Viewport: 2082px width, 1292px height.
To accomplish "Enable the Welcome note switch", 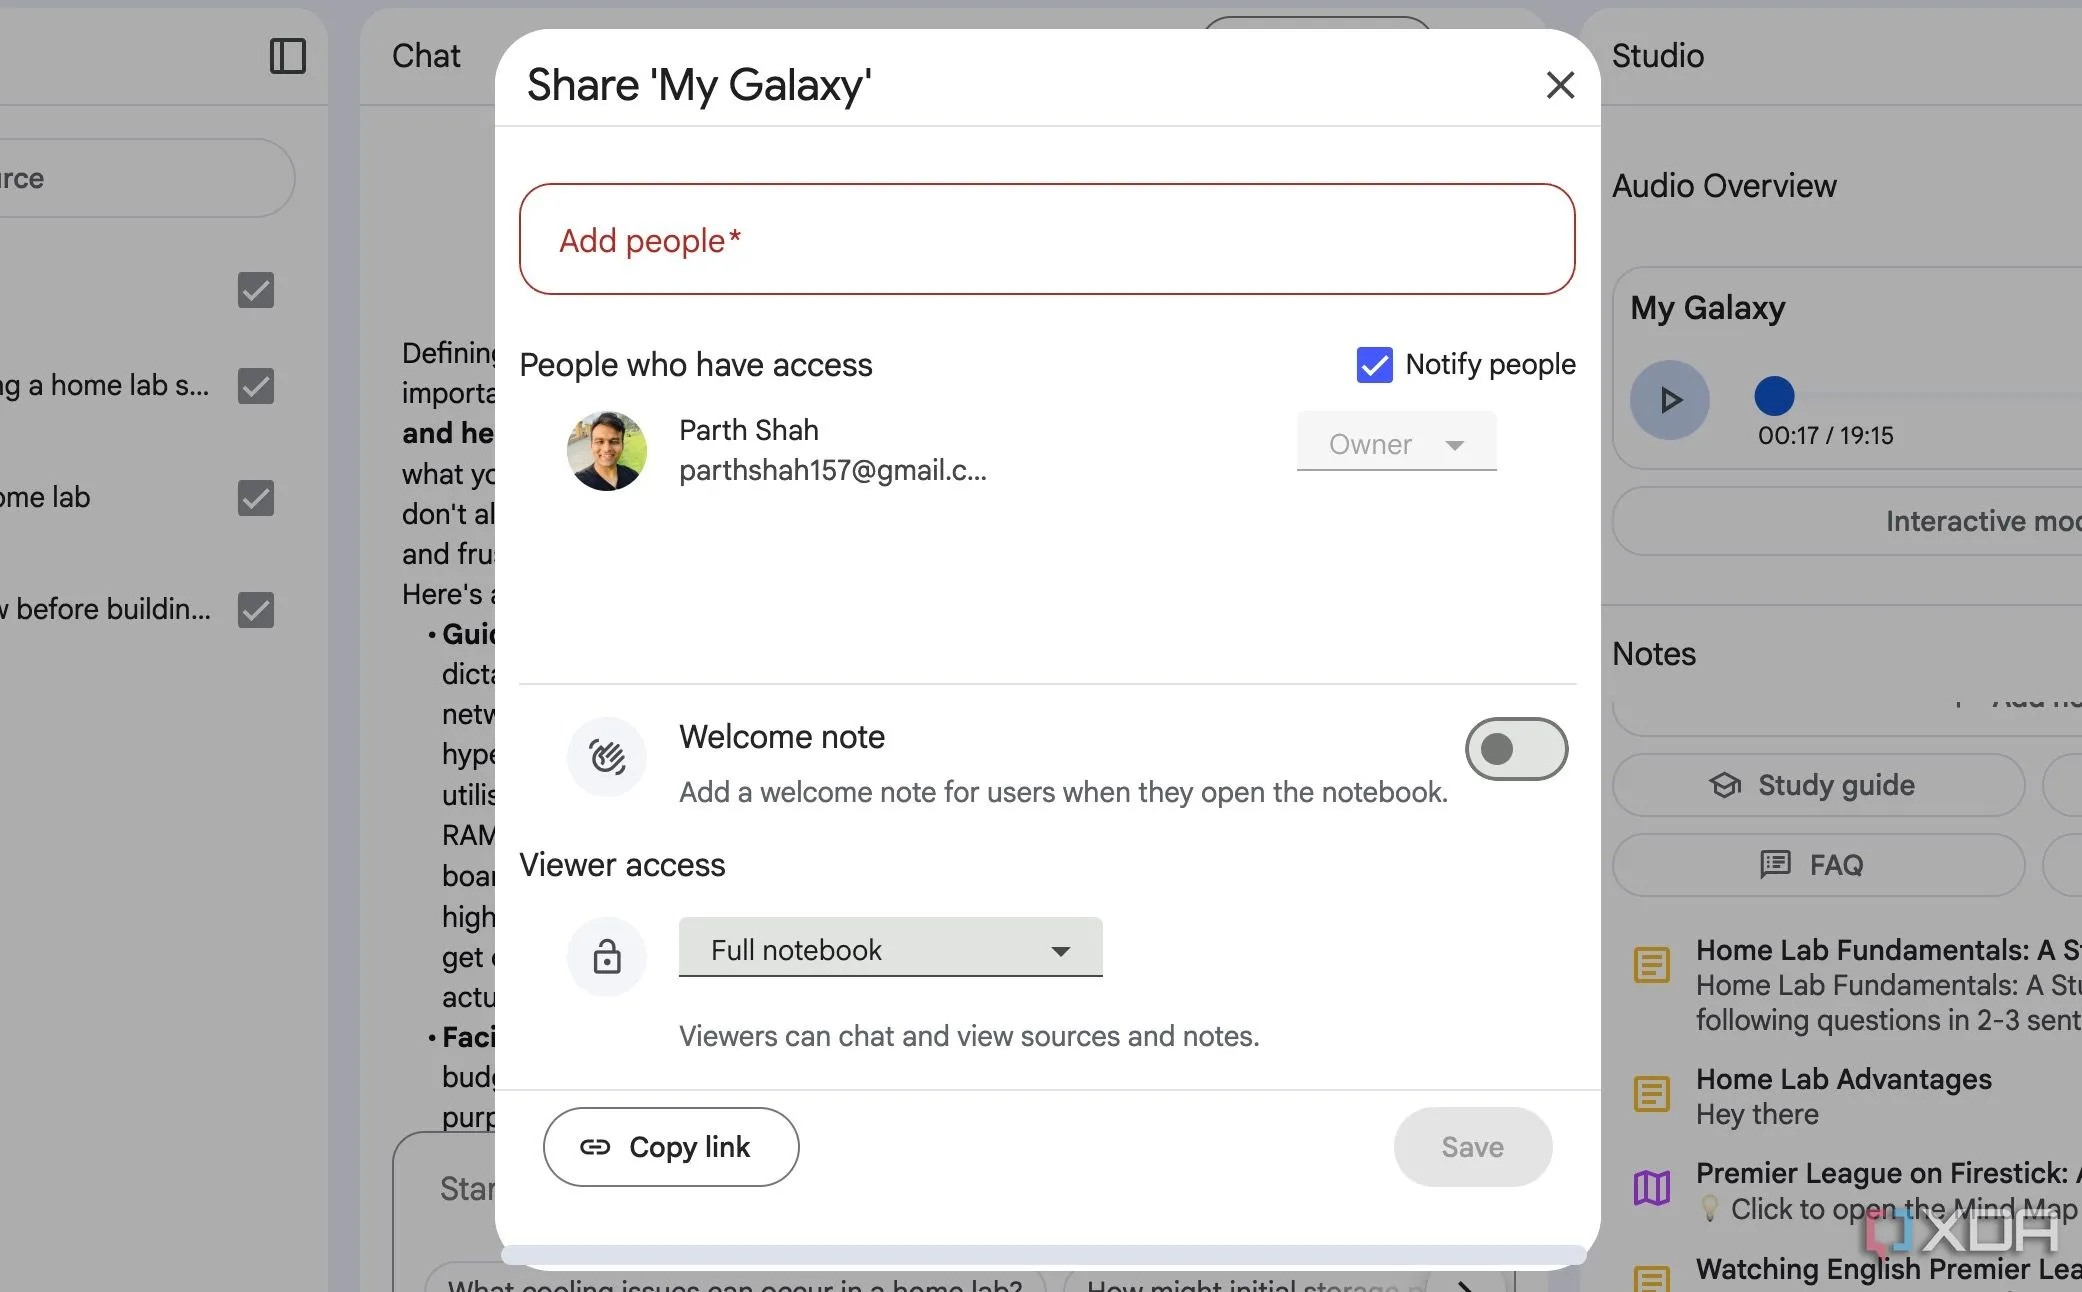I will [x=1516, y=749].
